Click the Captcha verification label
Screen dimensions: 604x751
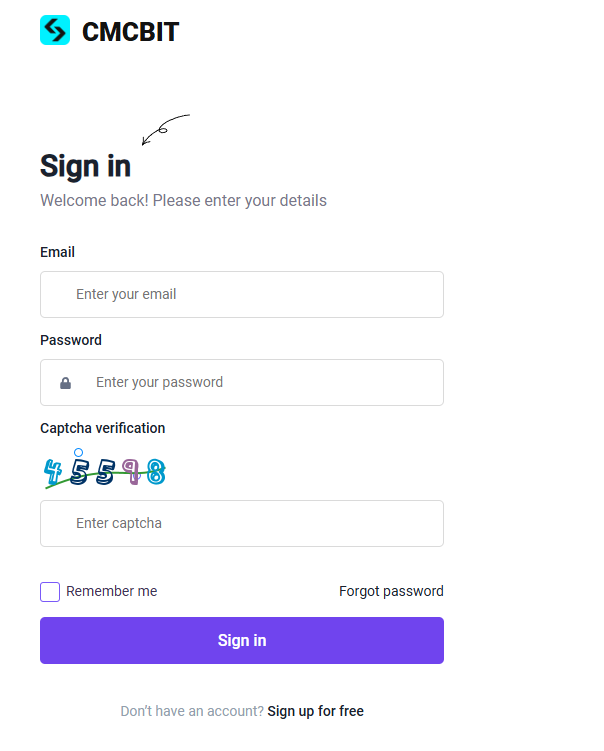(x=102, y=428)
